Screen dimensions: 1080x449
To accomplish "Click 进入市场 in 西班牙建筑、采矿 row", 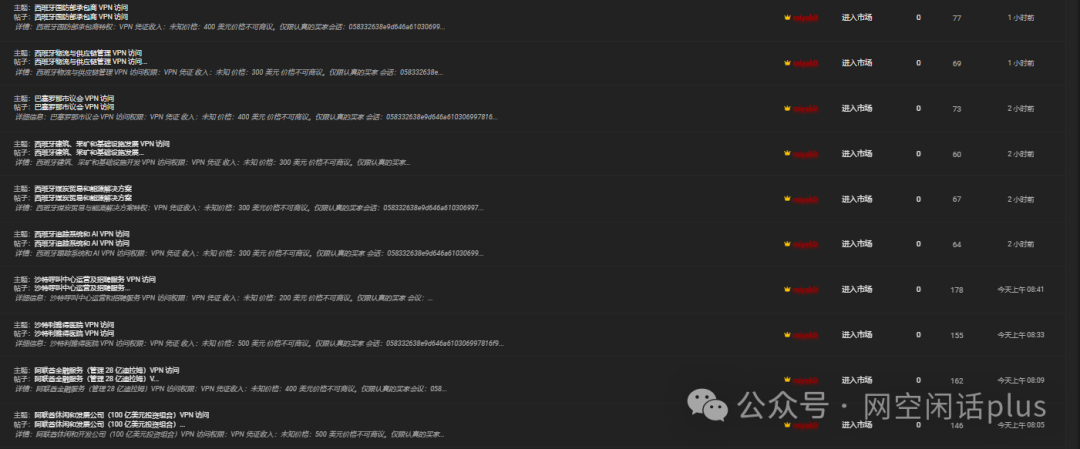I will pos(857,154).
